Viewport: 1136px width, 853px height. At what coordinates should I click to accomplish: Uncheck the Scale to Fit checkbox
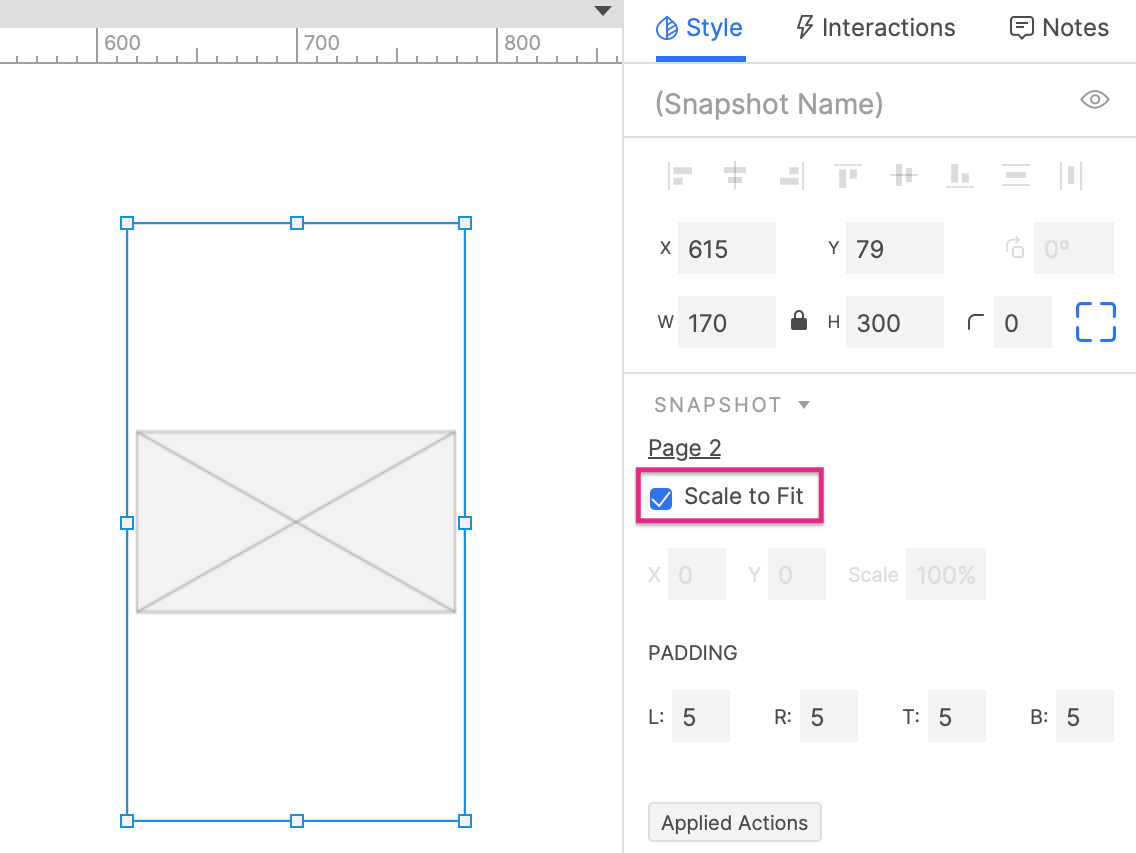(660, 497)
